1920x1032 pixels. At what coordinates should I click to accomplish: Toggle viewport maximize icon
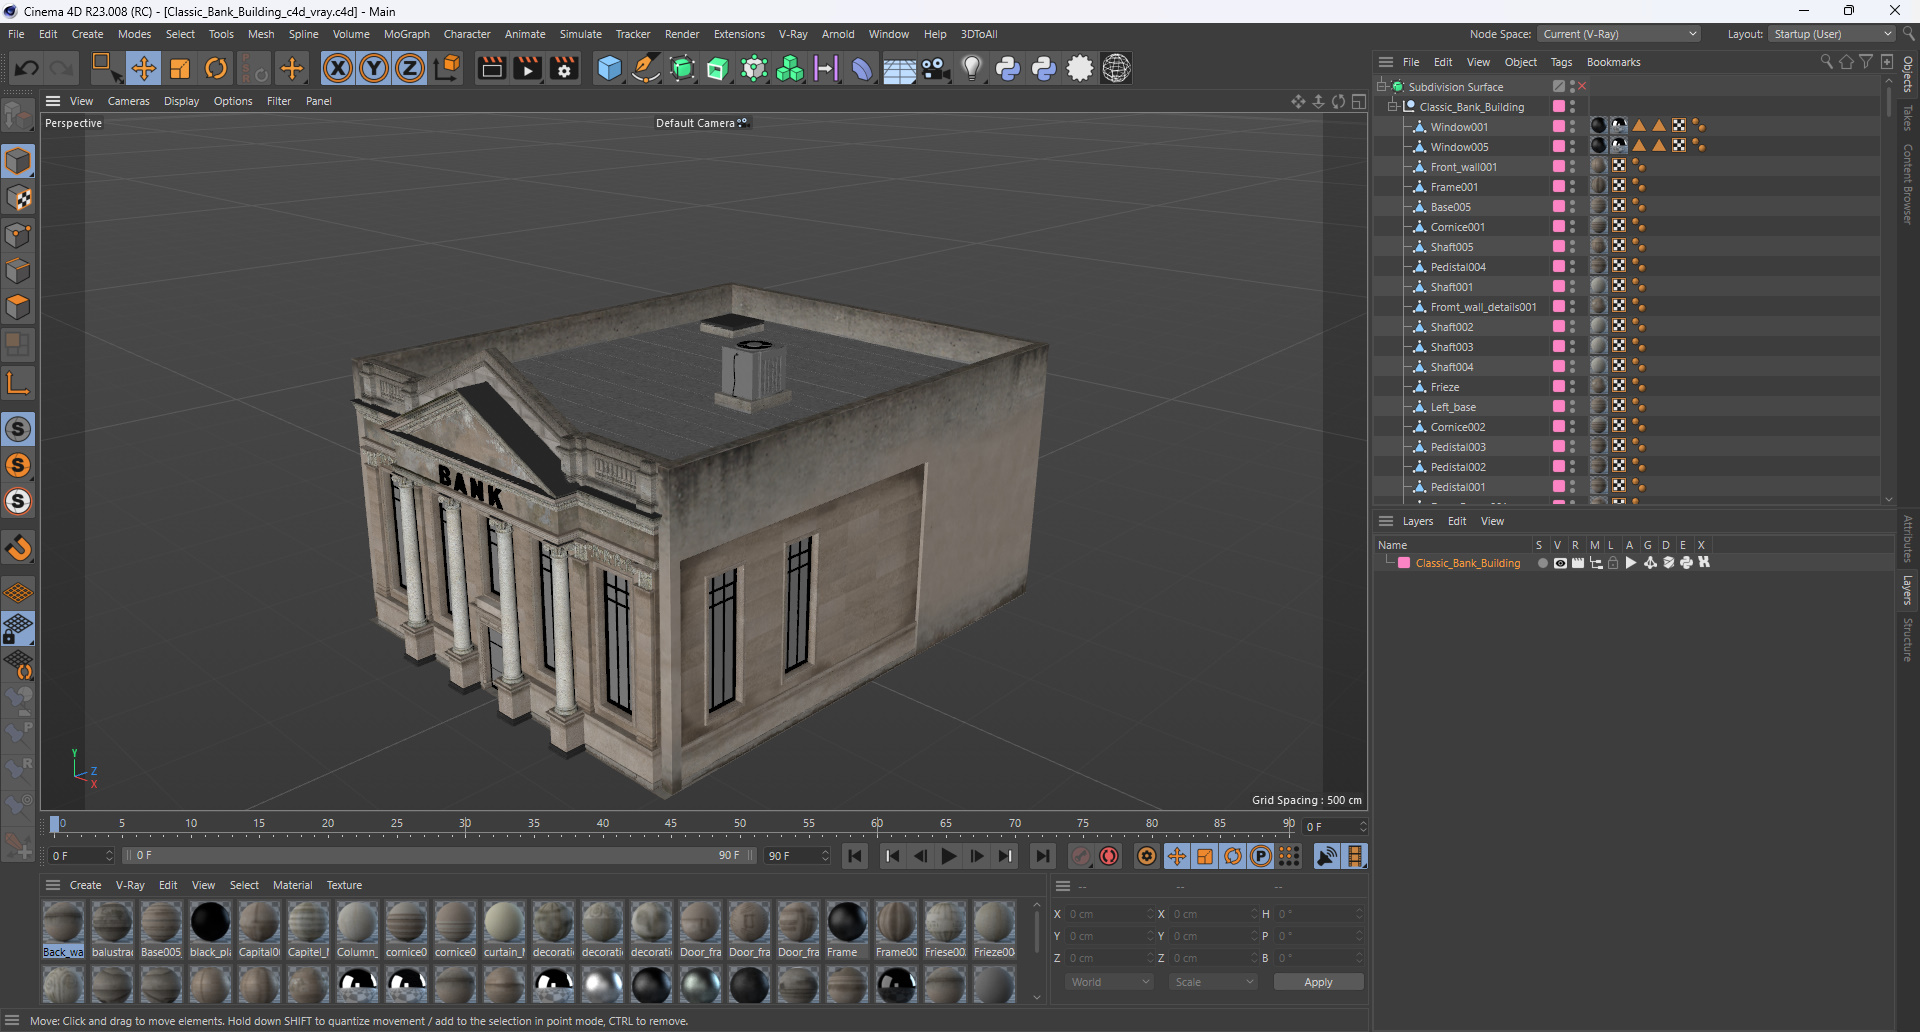pyautogui.click(x=1359, y=101)
